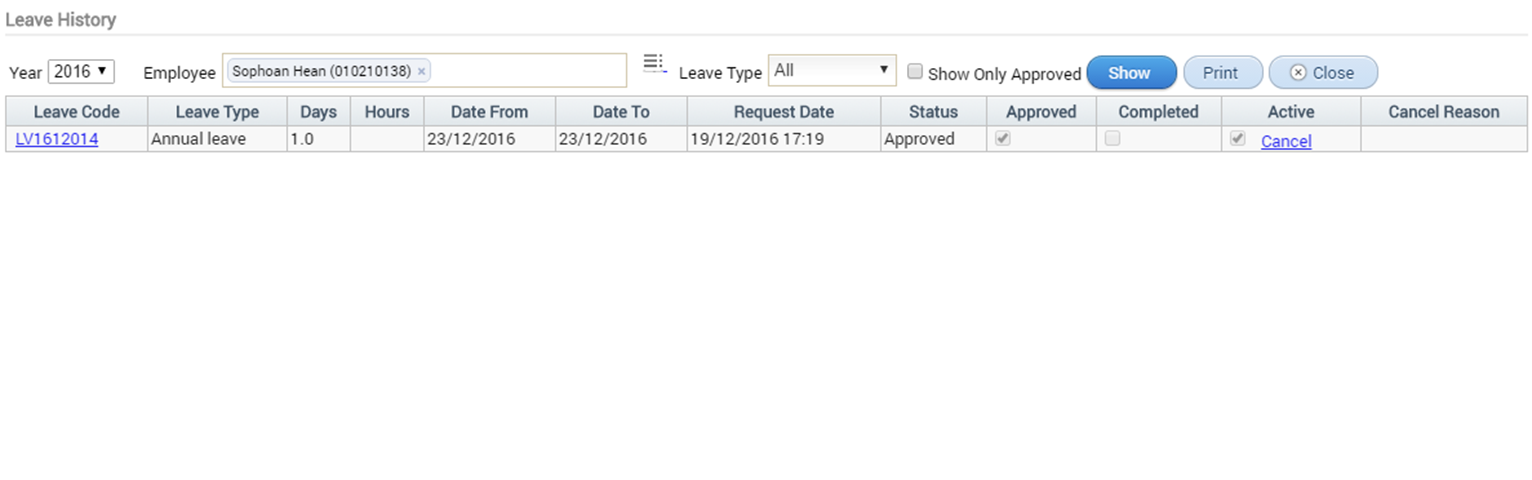
Task: Cancel the annual leave request link
Action: 1286,142
